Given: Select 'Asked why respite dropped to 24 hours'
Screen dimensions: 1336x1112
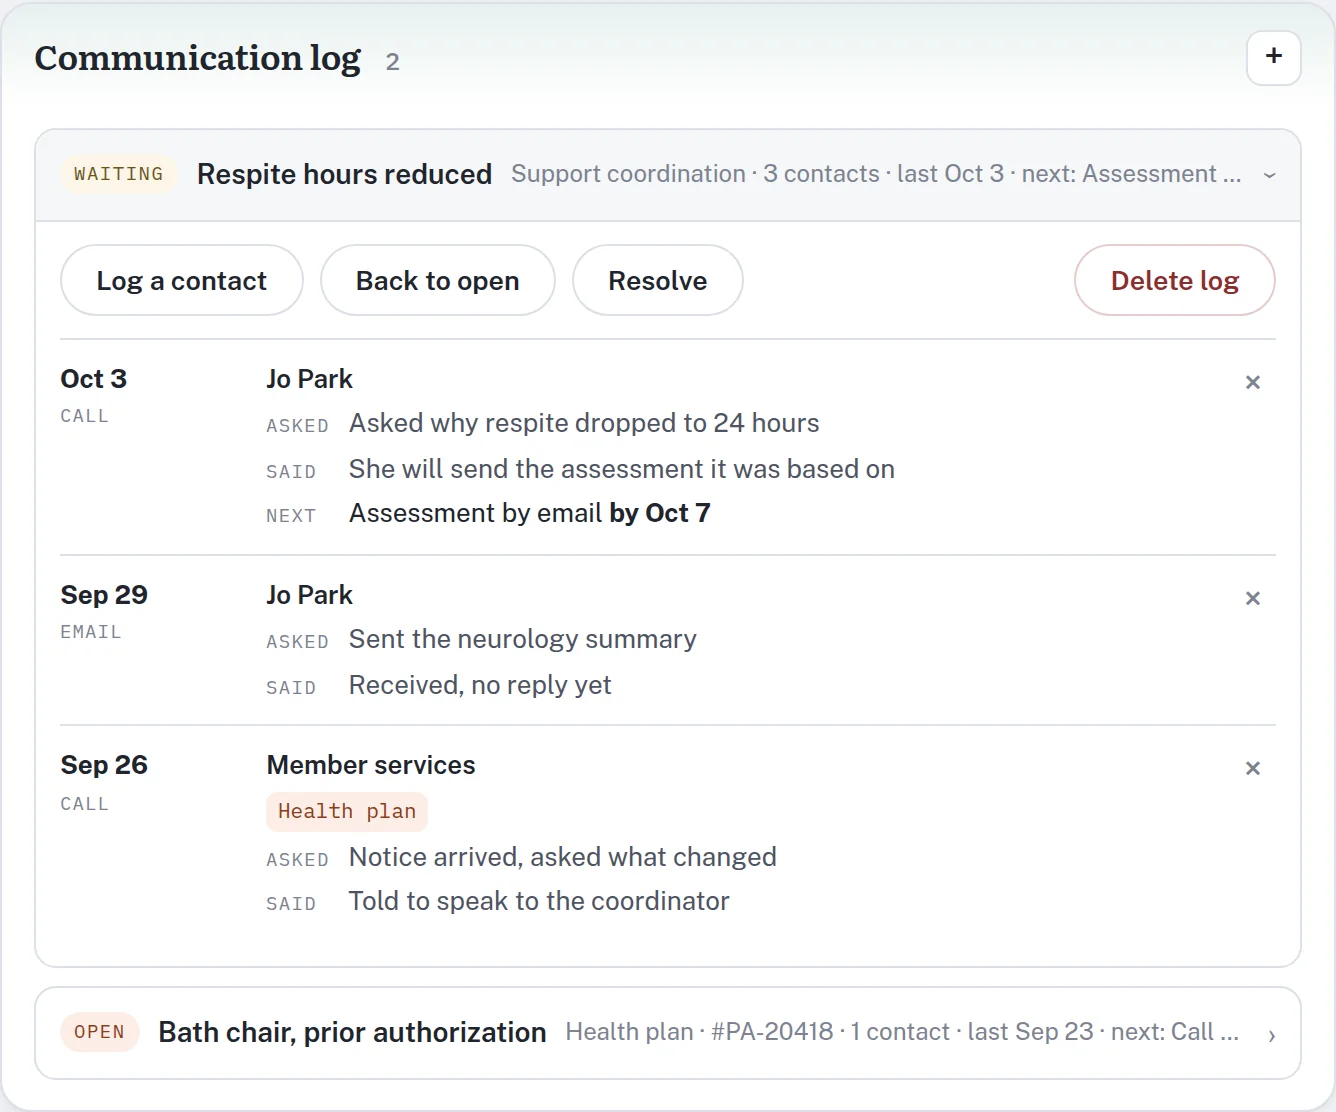Looking at the screenshot, I should tap(584, 423).
